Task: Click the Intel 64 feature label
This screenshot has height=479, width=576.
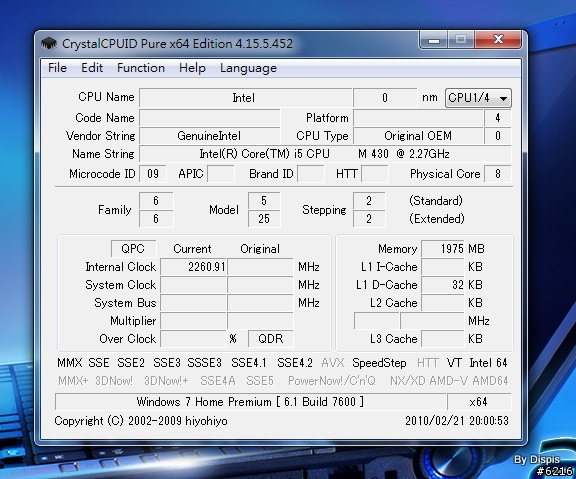Action: pos(488,363)
